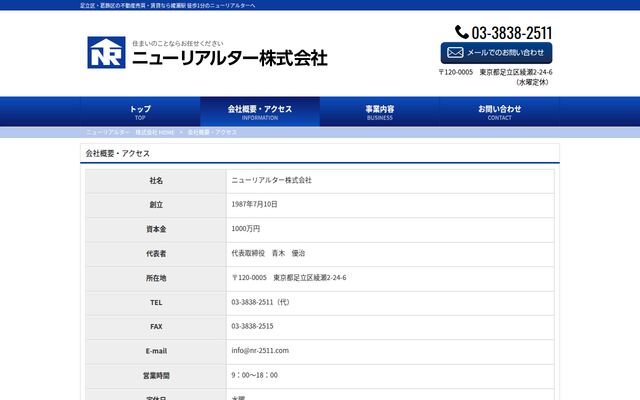Click the 社名 row label

tap(156, 180)
